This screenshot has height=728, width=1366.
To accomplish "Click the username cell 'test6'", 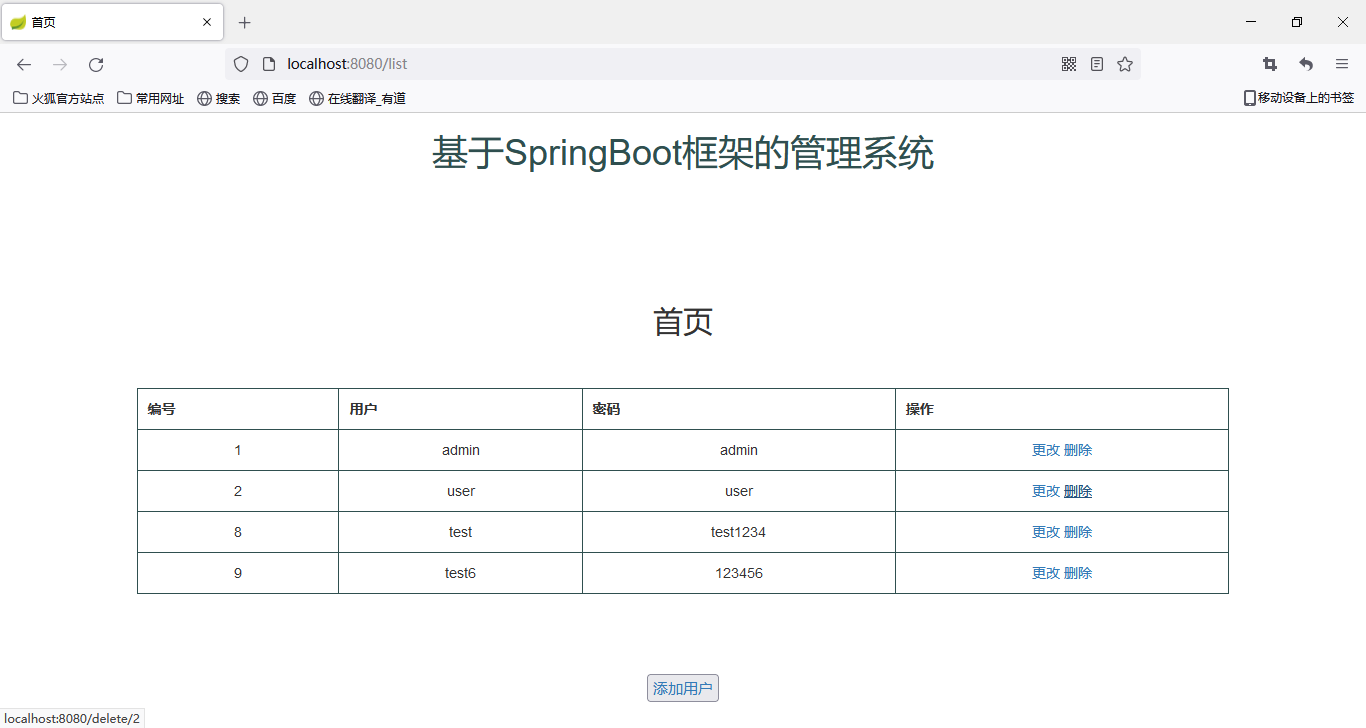I will coord(460,573).
